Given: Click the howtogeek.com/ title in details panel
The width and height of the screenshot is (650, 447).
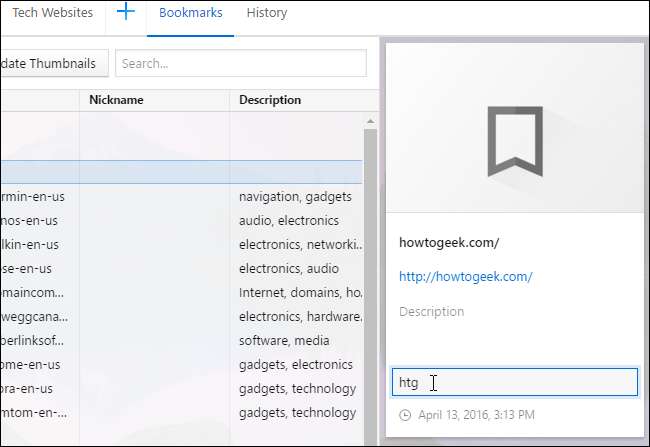Looking at the screenshot, I should click(449, 242).
